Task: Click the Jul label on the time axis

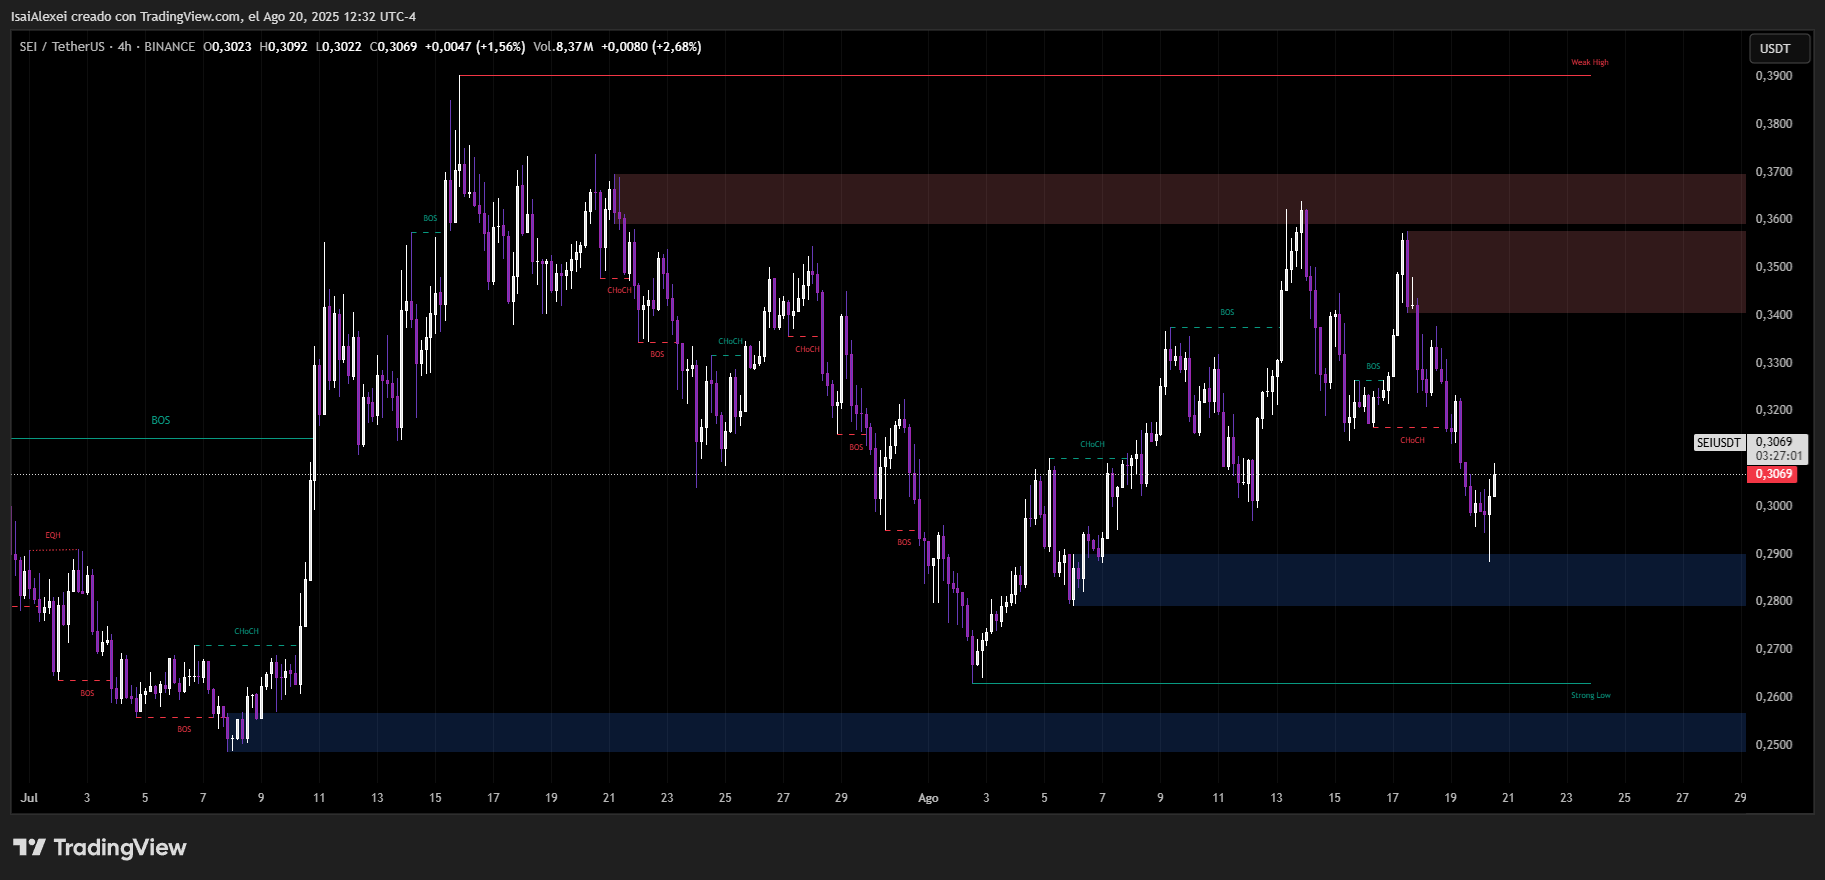Action: pyautogui.click(x=29, y=798)
